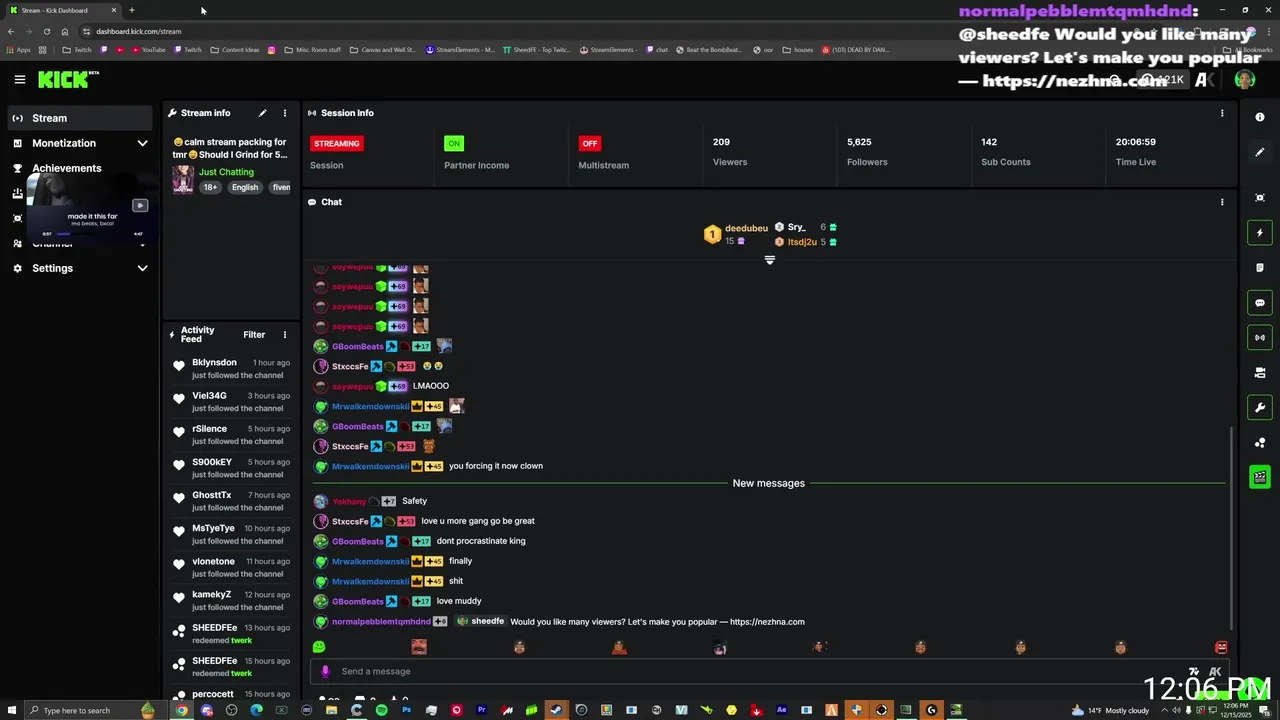The image size is (1280, 720).
Task: Click the info icon in right toolbar
Action: pos(1259,117)
